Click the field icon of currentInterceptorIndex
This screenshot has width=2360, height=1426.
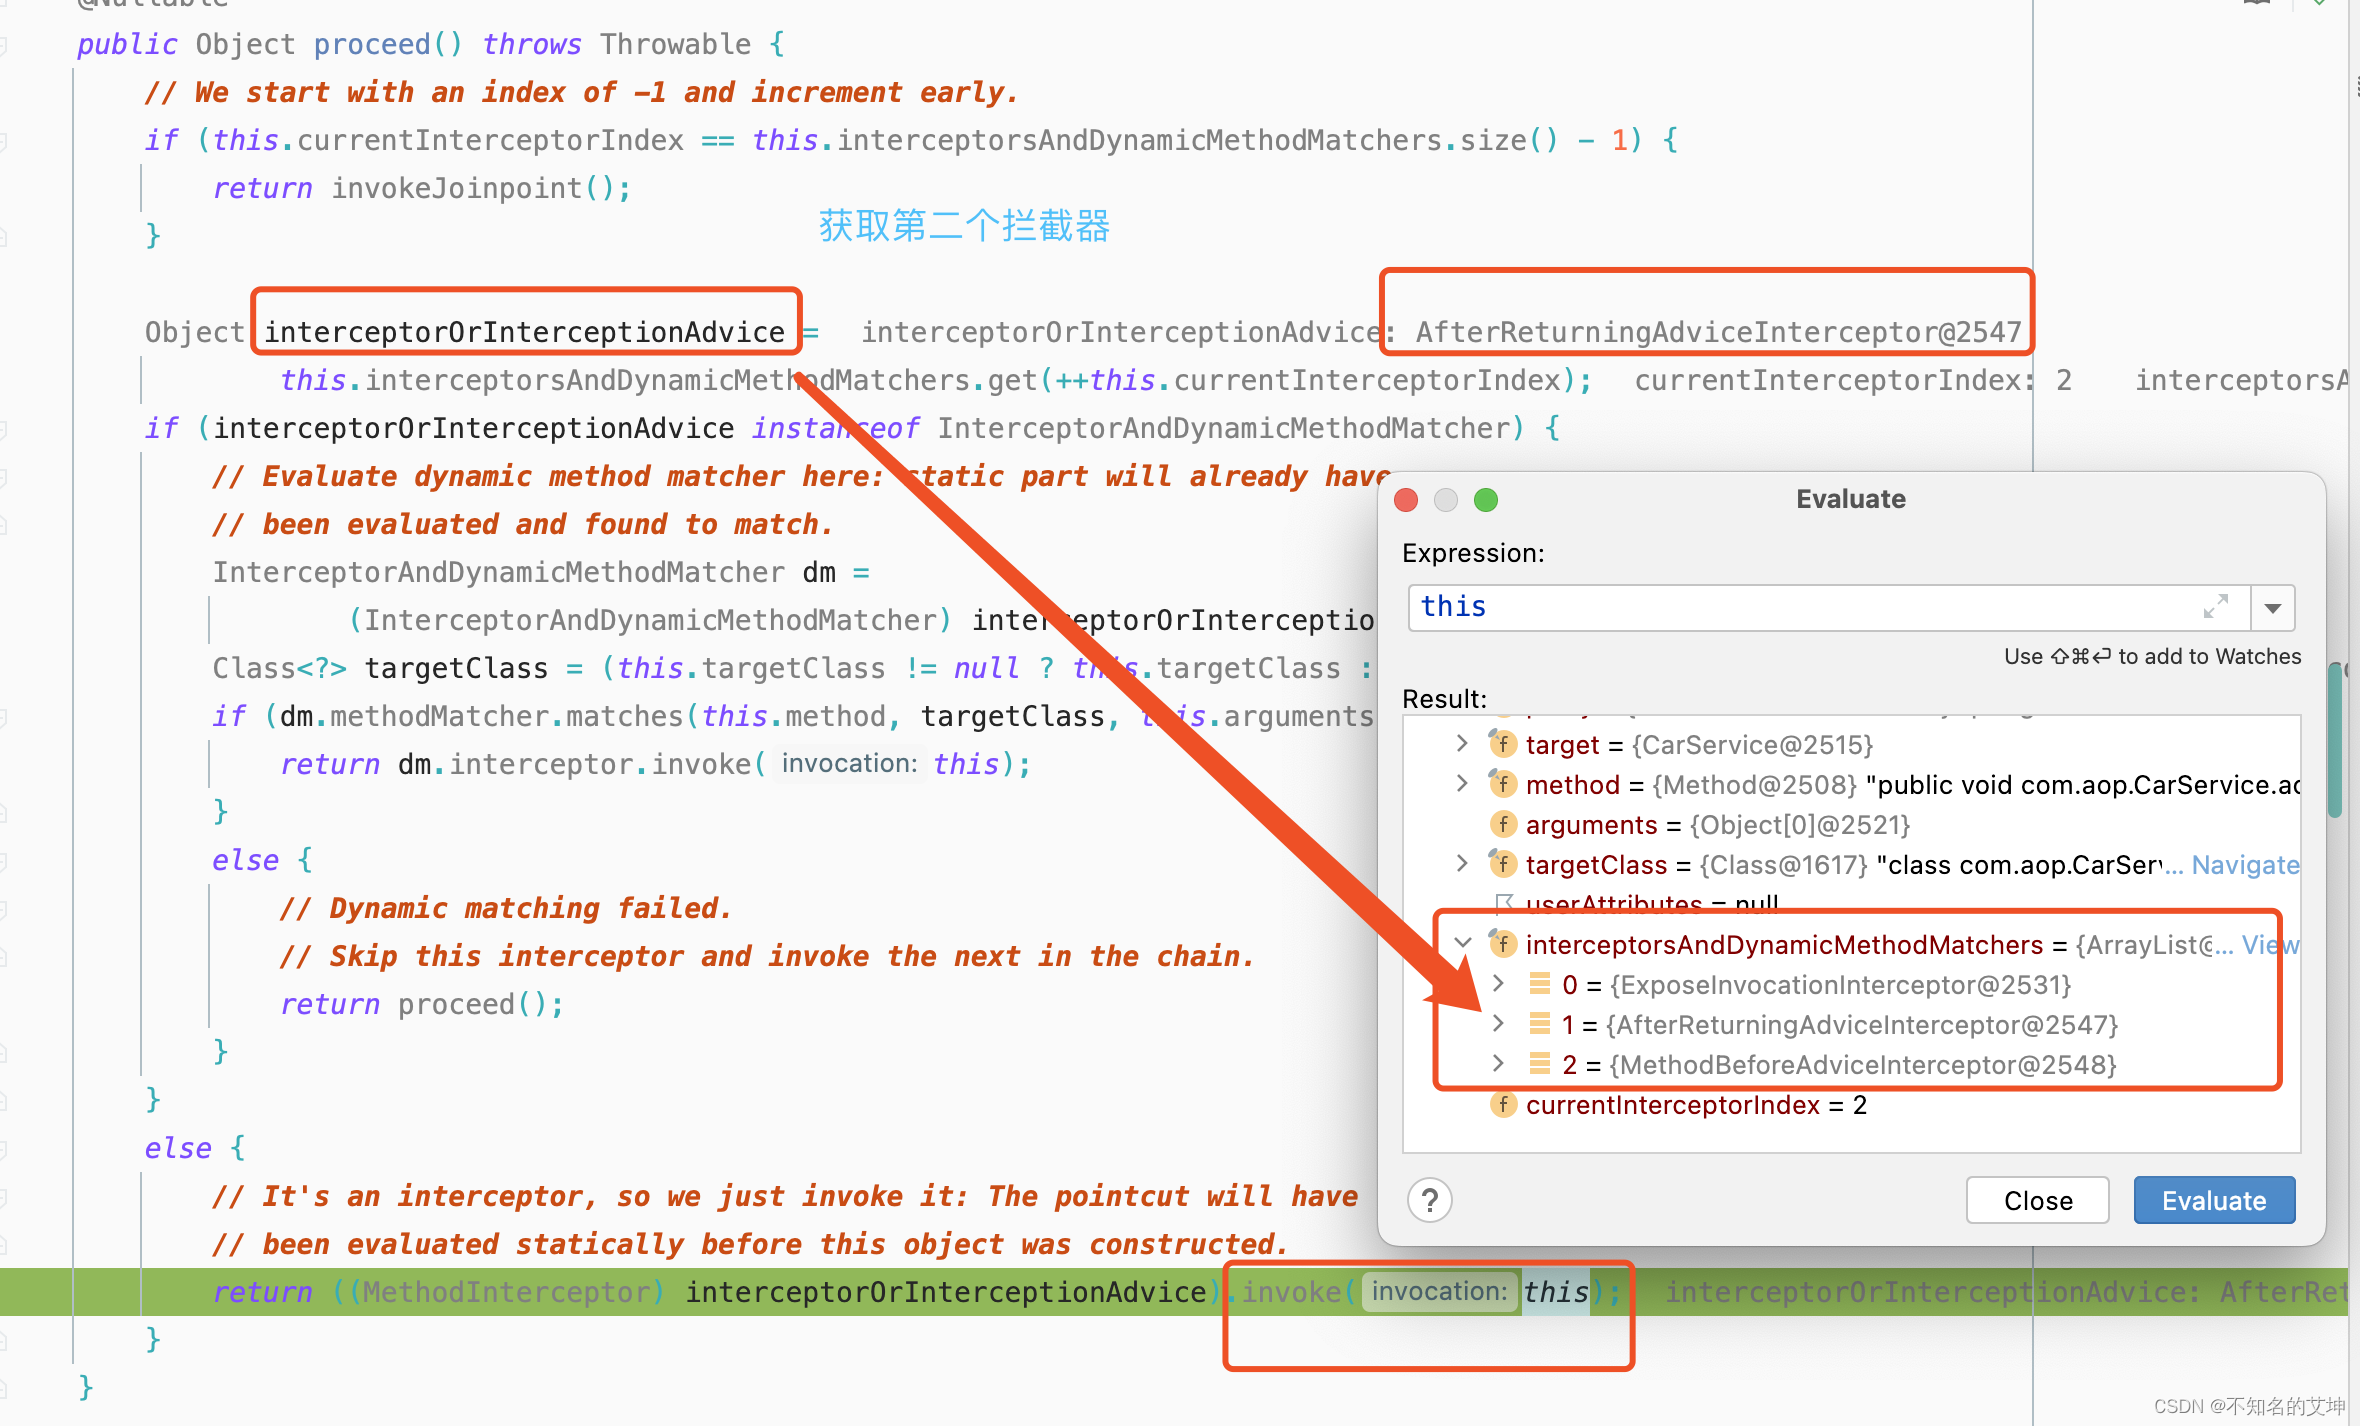pos(1502,1104)
